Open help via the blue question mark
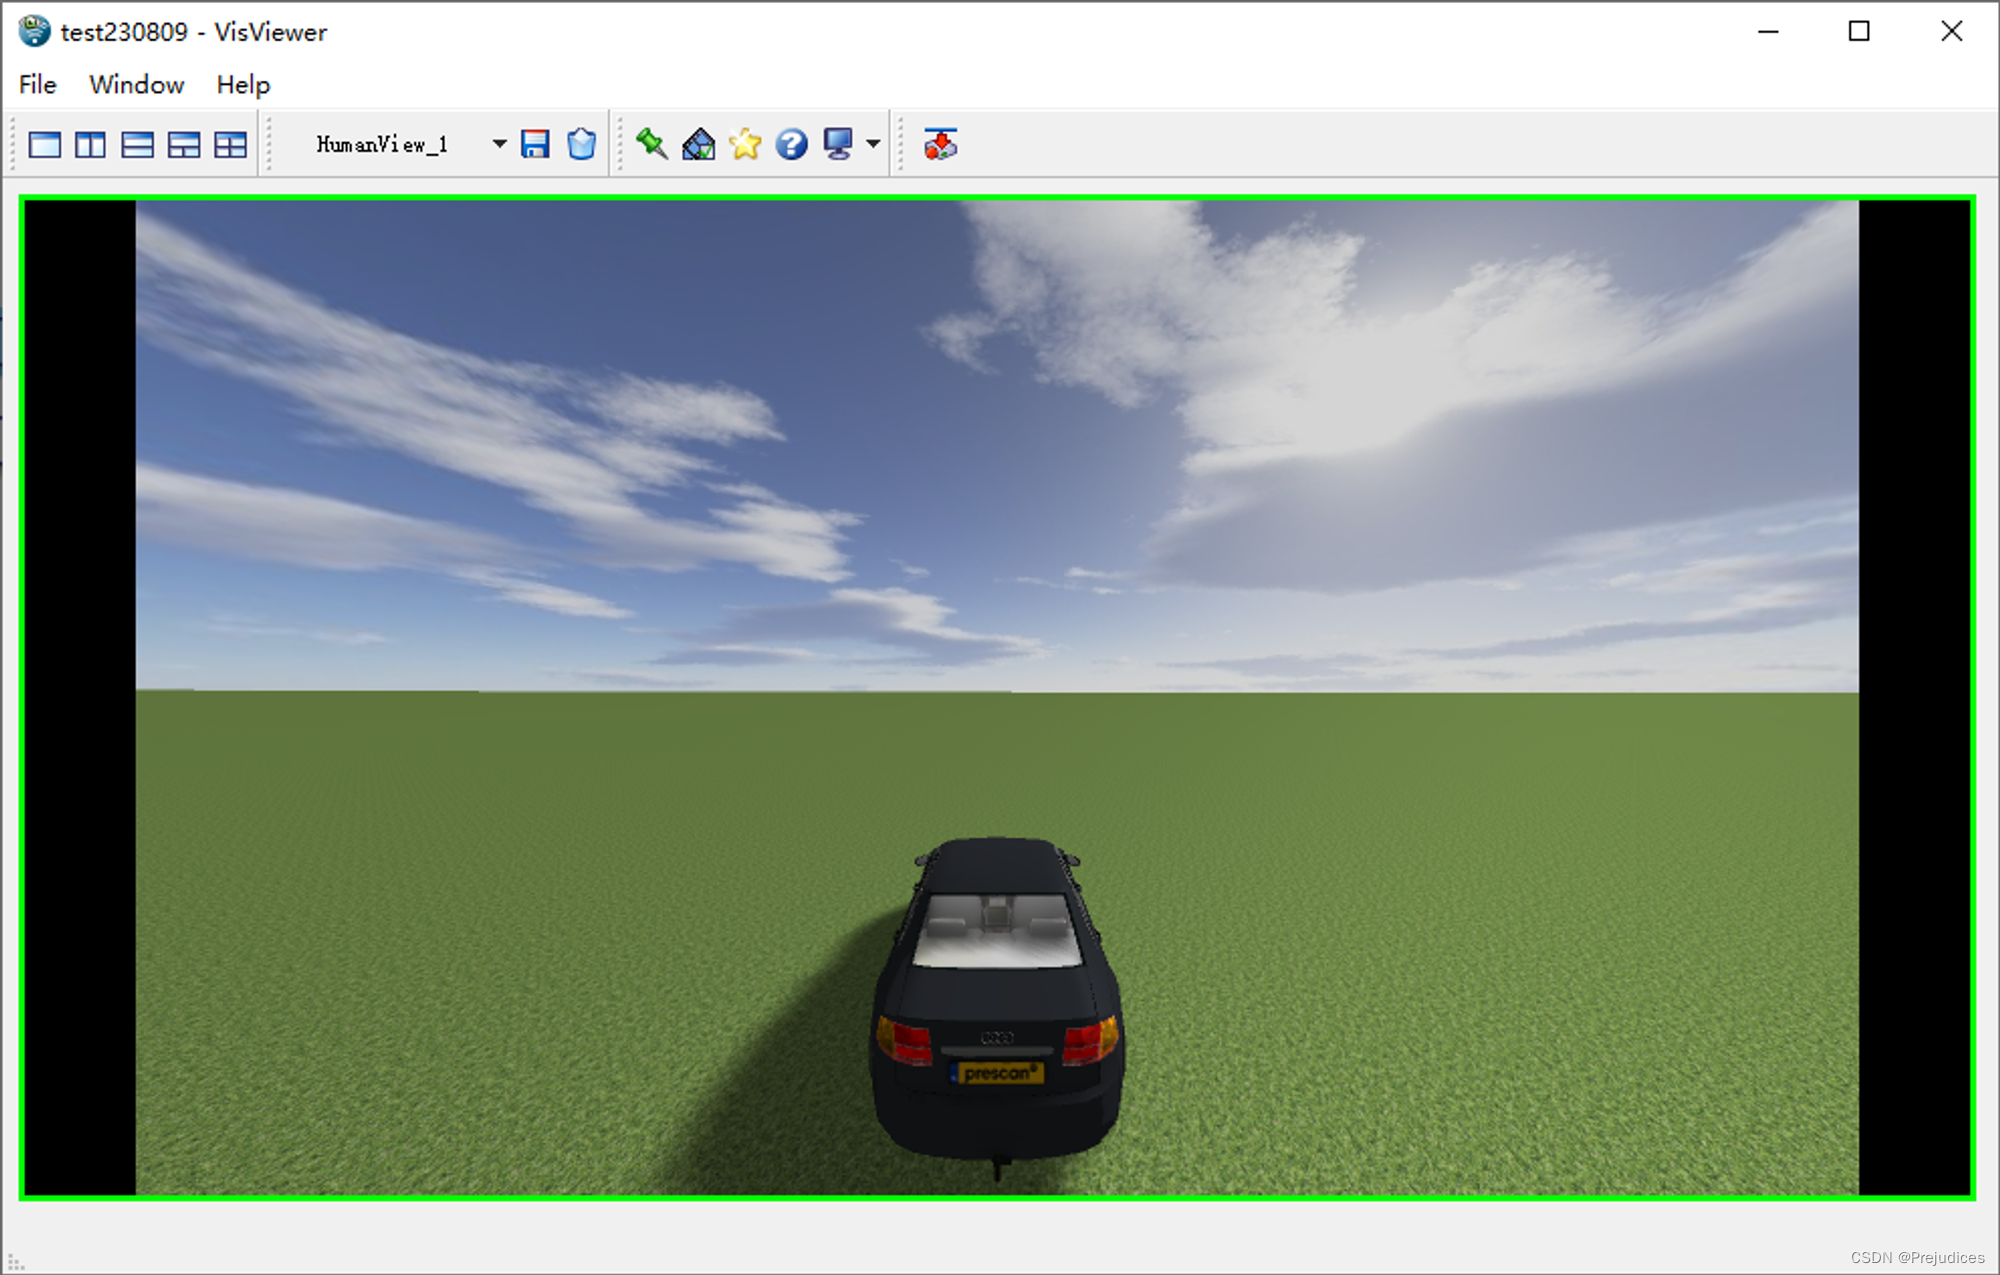Viewport: 2000px width, 1275px height. click(x=791, y=145)
